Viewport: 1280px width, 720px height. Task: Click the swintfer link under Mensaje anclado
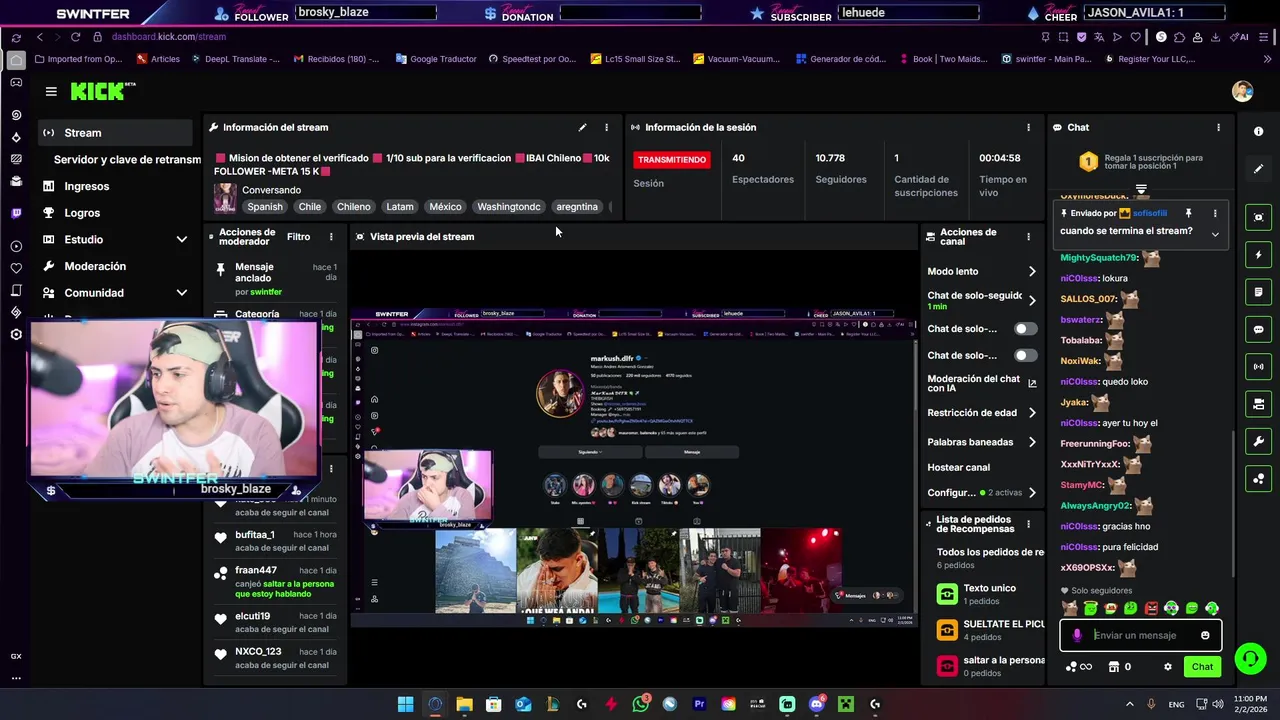pos(266,292)
